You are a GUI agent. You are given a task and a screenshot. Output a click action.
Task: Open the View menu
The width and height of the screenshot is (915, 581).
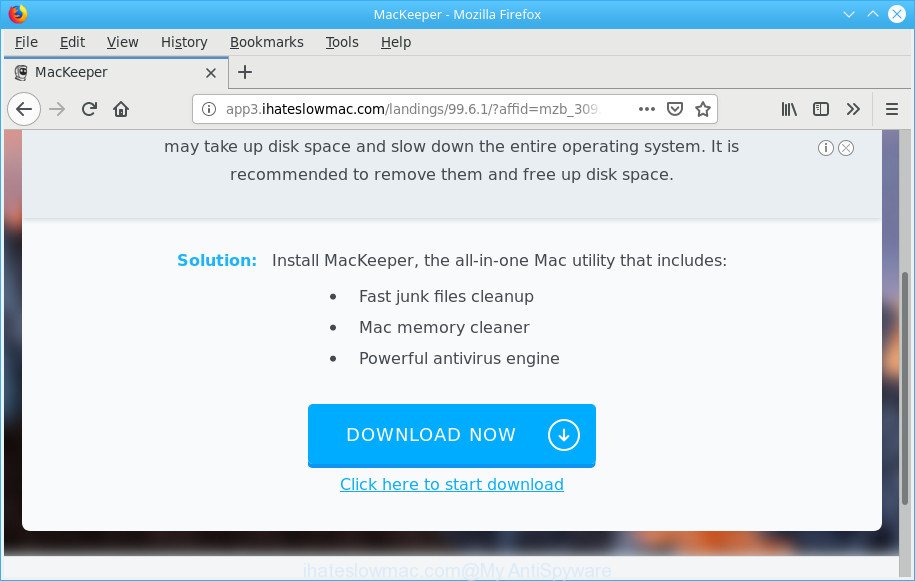tap(123, 42)
